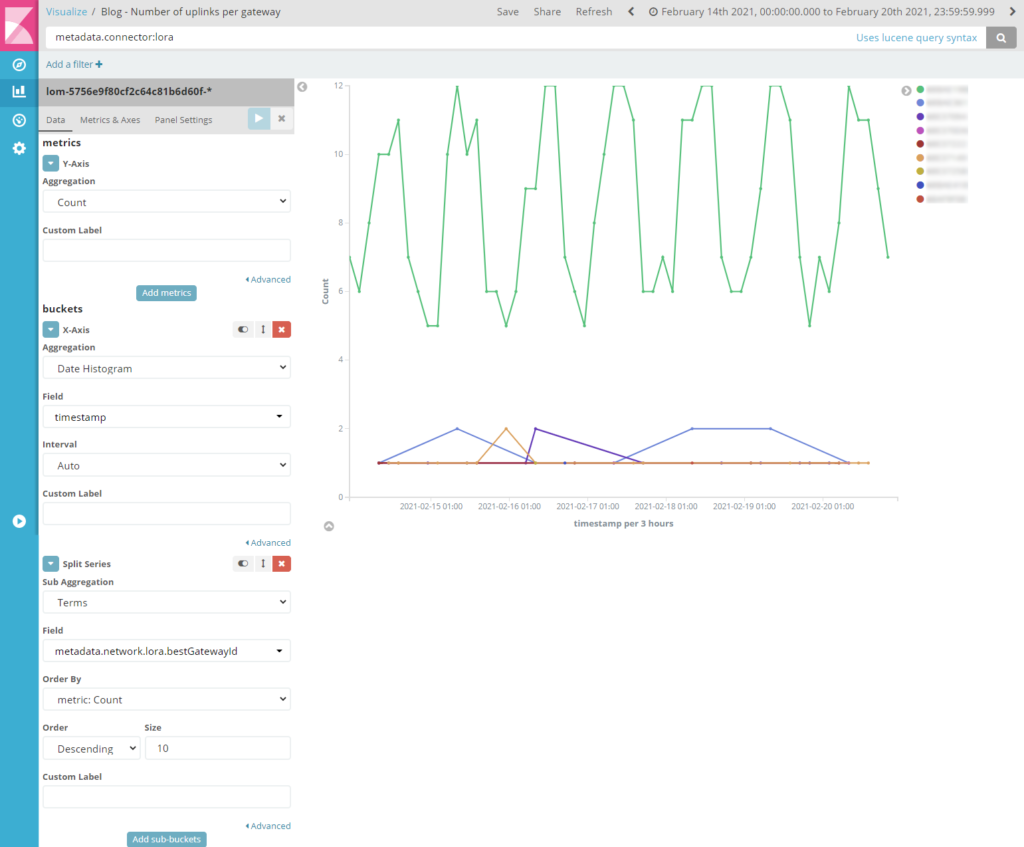Run the search with magnifier button
The height and width of the screenshot is (847, 1024).
(1001, 37)
